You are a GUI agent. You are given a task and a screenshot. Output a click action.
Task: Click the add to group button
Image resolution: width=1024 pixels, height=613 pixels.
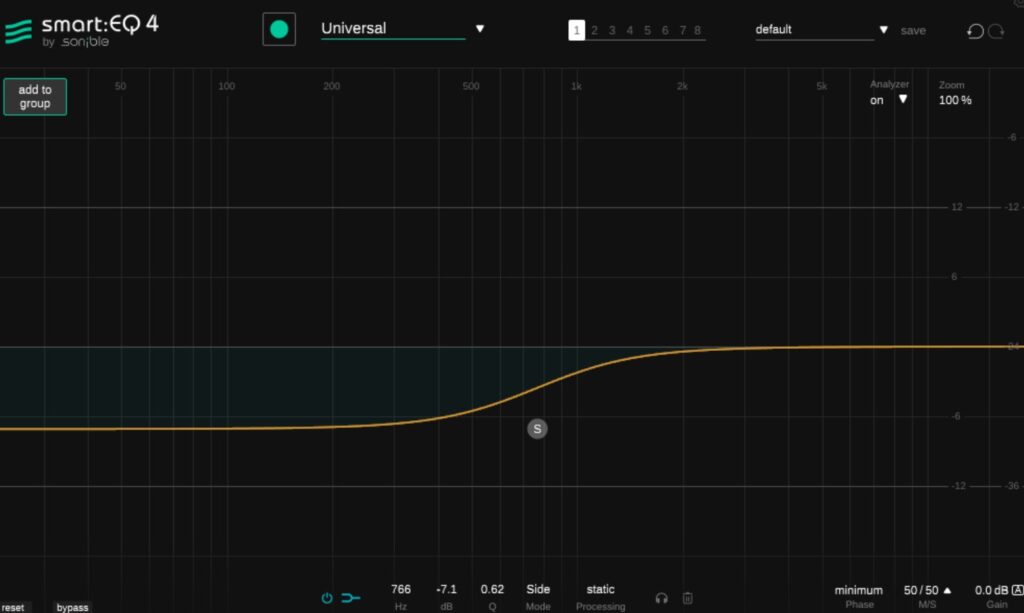point(35,97)
